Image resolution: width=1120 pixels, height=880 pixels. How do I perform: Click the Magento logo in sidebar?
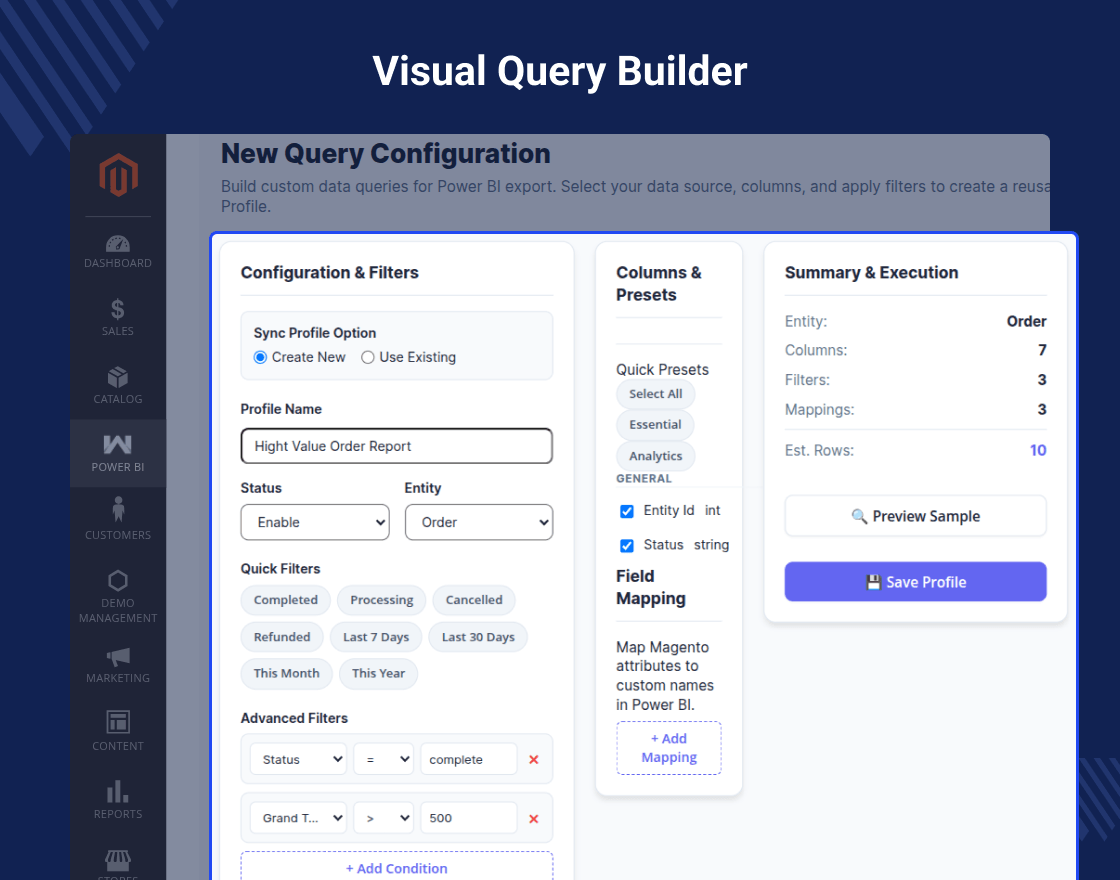click(x=118, y=175)
